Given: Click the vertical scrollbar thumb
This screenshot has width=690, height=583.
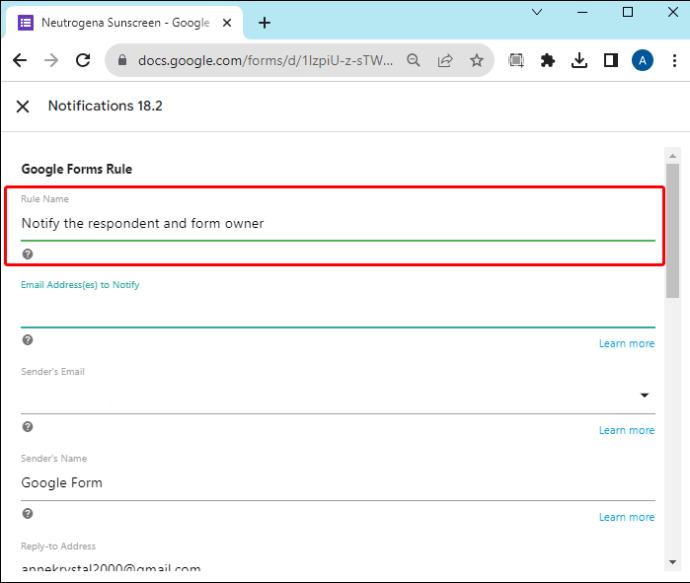Looking at the screenshot, I should [672, 231].
